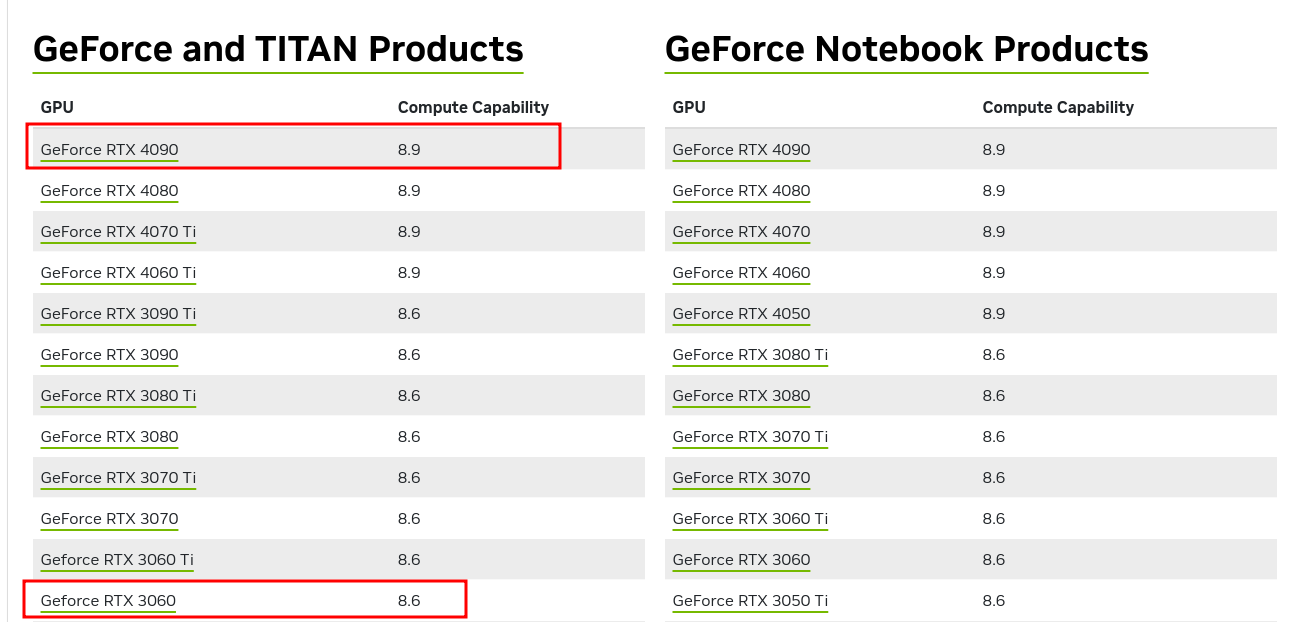Image resolution: width=1293 pixels, height=622 pixels.
Task: Open the GeForce RTX 3090 Ti link
Action: click(x=118, y=314)
